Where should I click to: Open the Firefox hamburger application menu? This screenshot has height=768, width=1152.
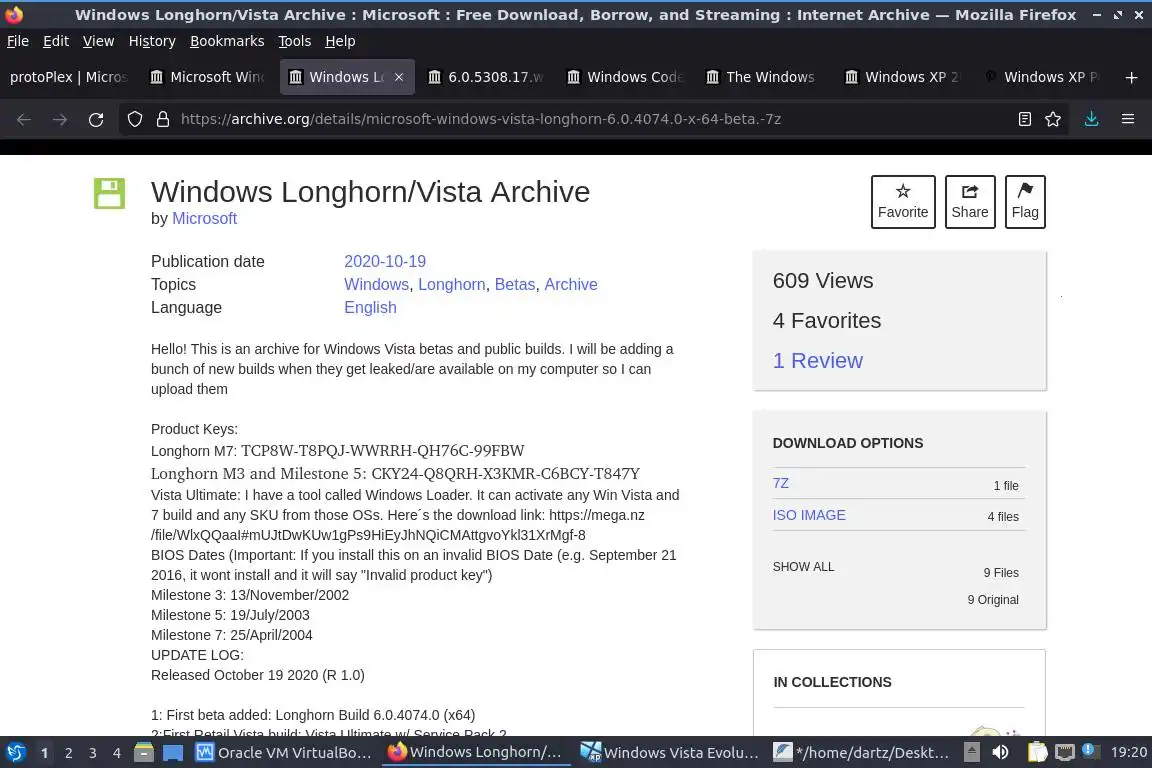point(1128,119)
